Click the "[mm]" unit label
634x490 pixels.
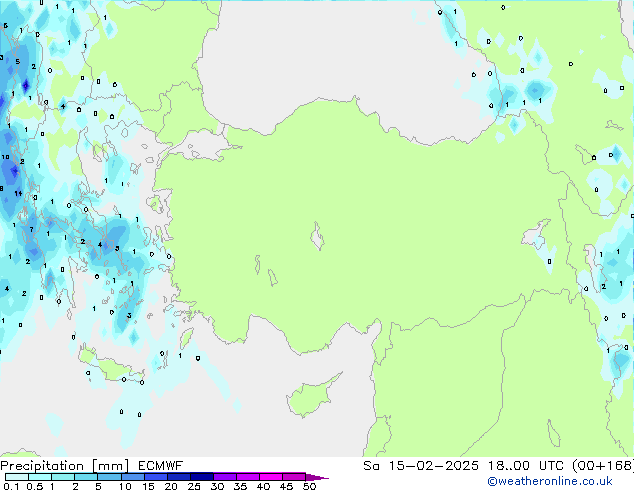point(110,466)
